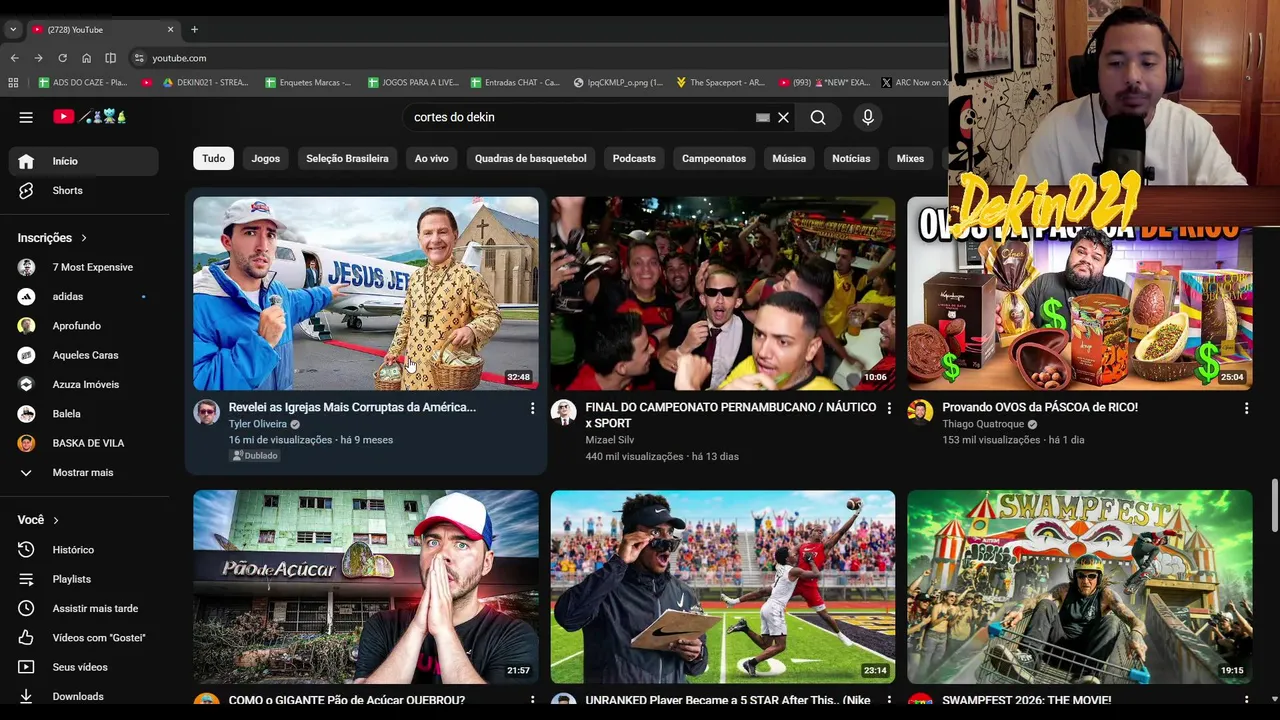The image size is (1280, 720).
Task: Expand subscriptions with Mostrar mais
Action: (83, 472)
